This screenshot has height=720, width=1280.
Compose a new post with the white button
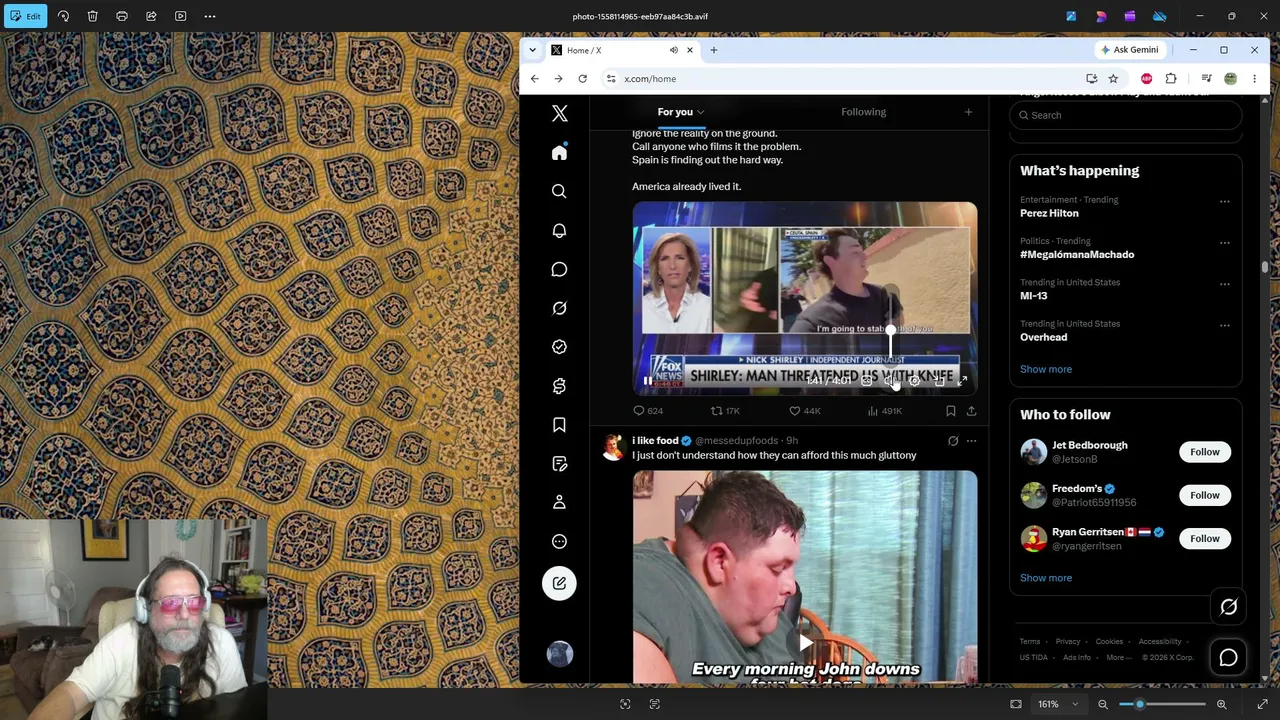[x=559, y=583]
